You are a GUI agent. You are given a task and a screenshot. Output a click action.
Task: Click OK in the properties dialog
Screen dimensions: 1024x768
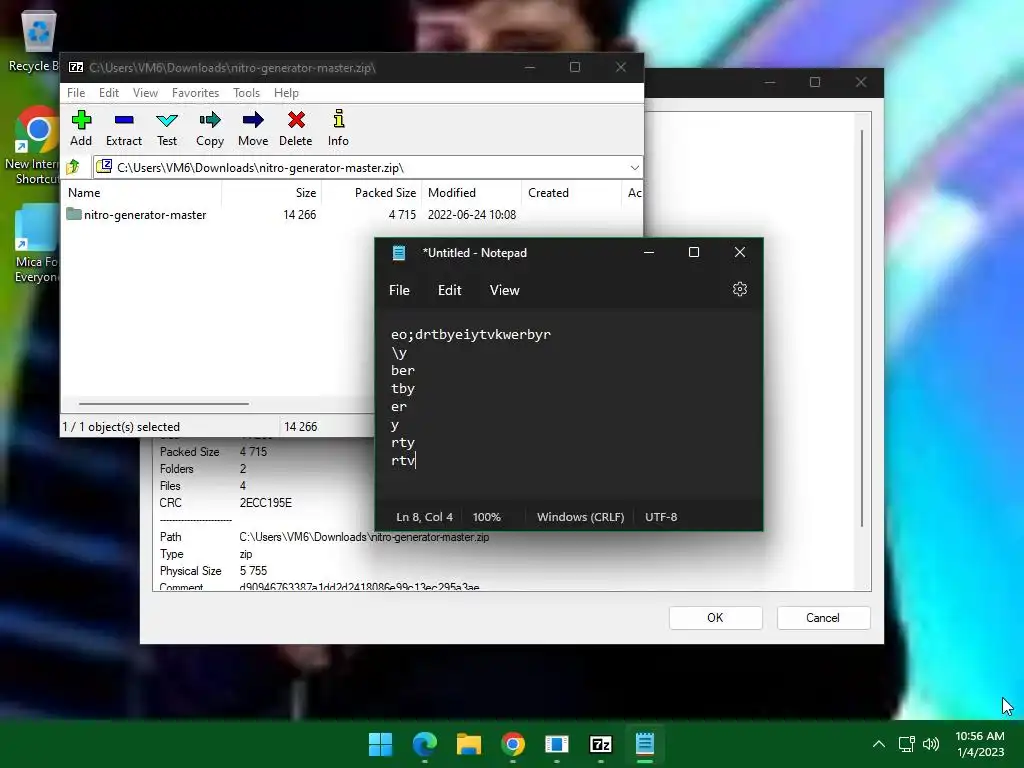click(715, 618)
